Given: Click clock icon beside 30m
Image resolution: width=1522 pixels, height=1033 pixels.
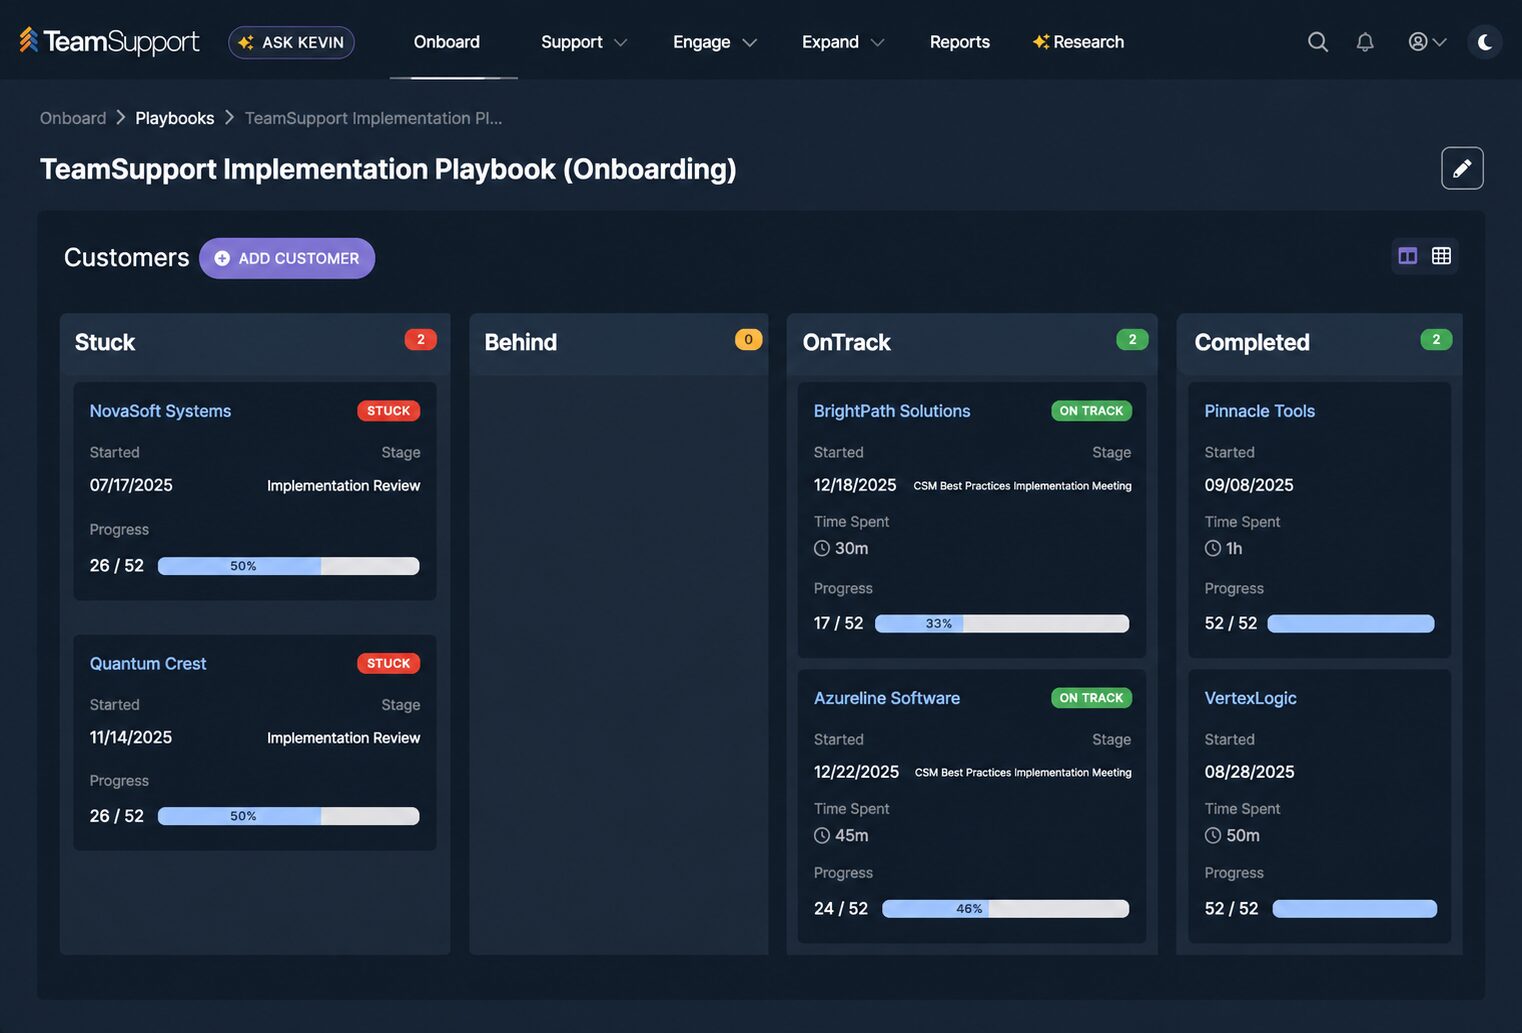Looking at the screenshot, I should (x=822, y=548).
